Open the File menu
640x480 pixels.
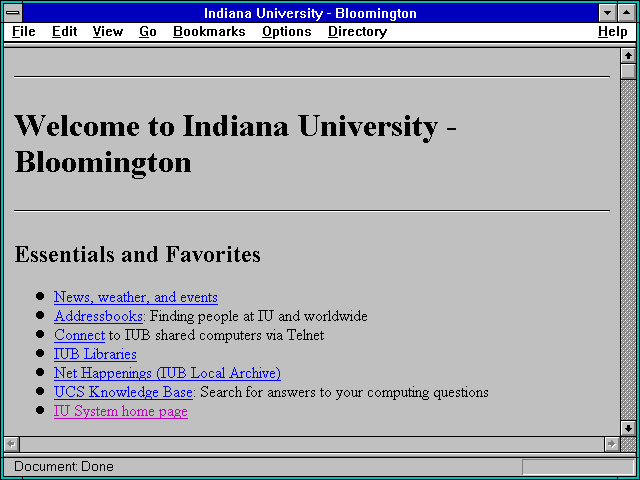[x=24, y=32]
